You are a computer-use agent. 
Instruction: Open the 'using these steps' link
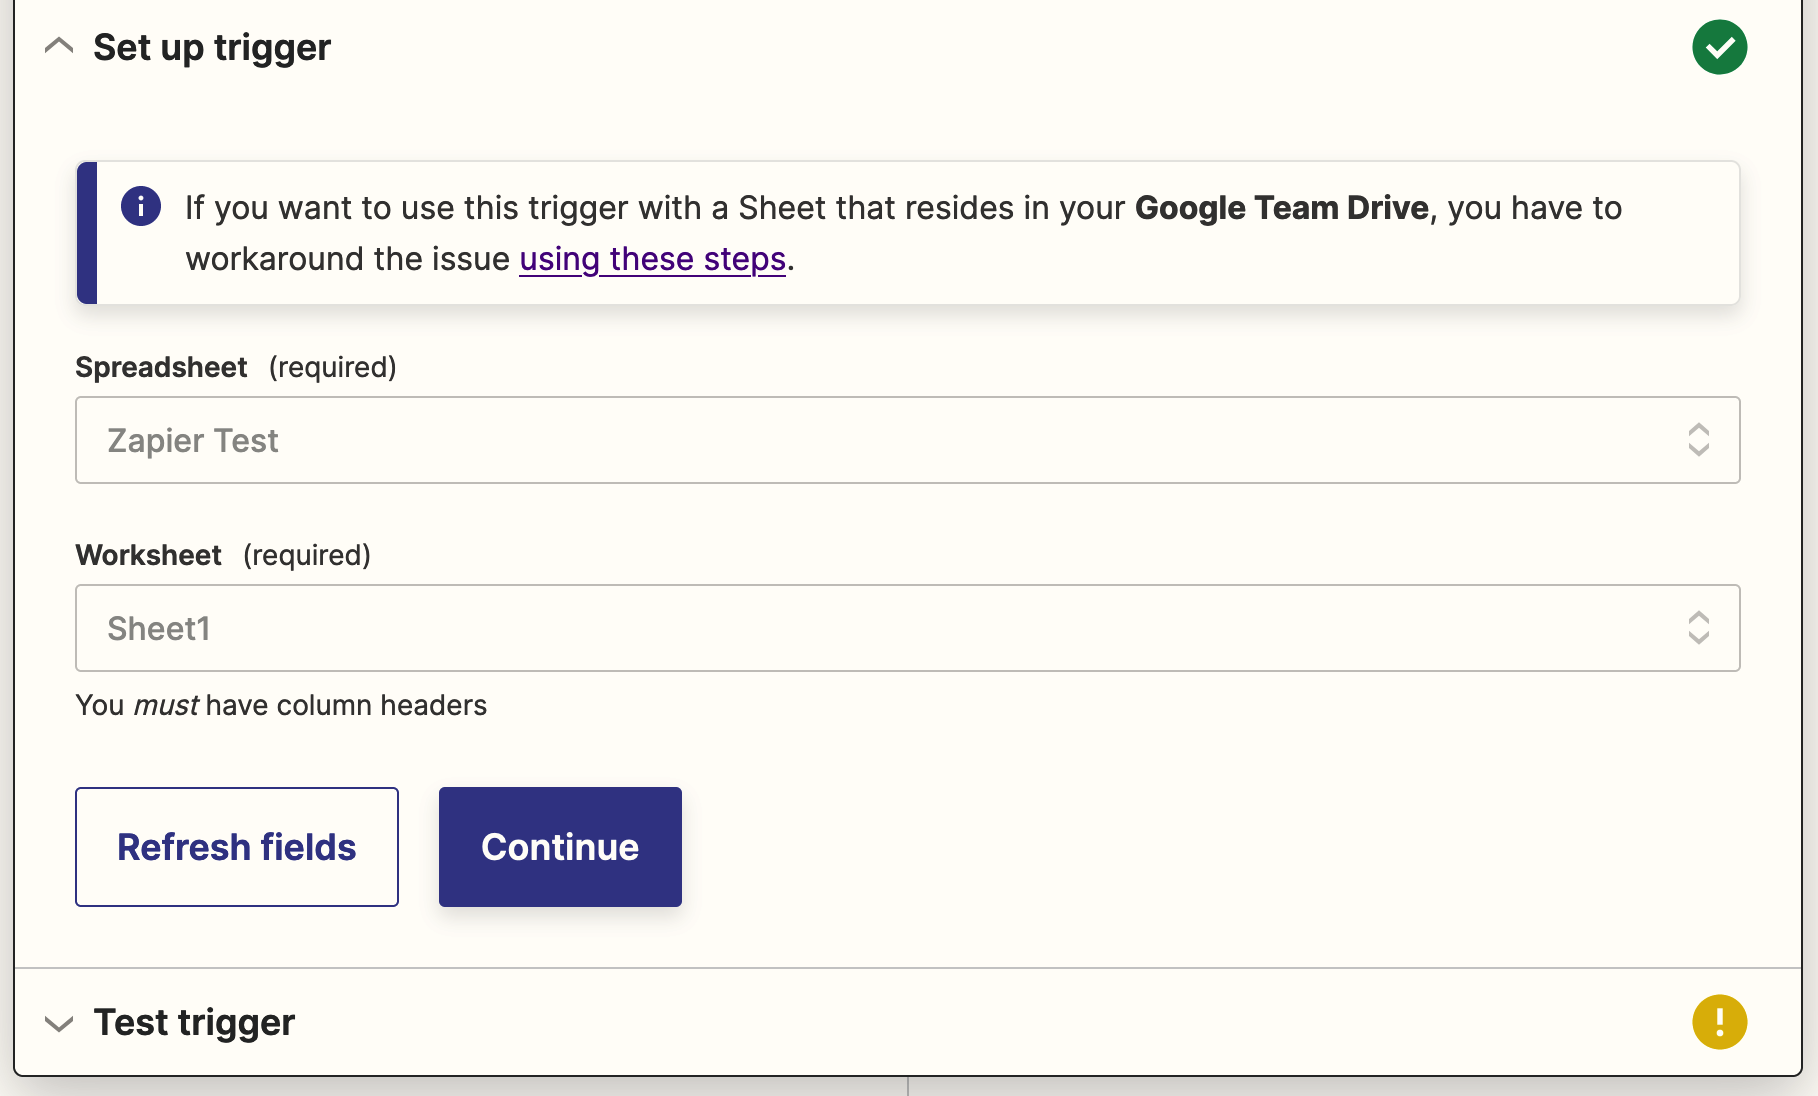click(x=652, y=259)
